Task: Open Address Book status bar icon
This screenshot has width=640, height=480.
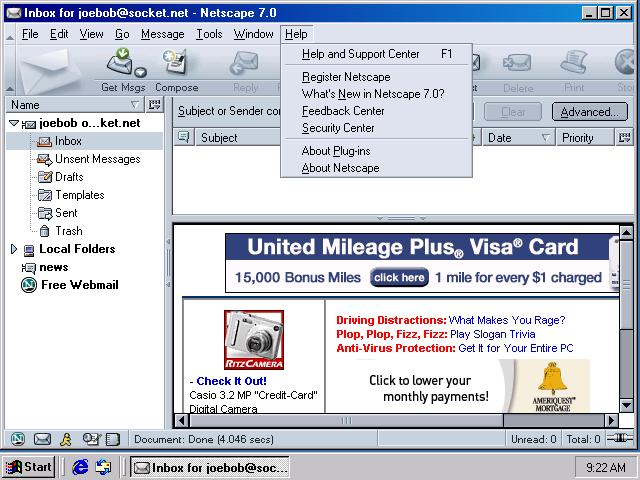Action: 113,439
